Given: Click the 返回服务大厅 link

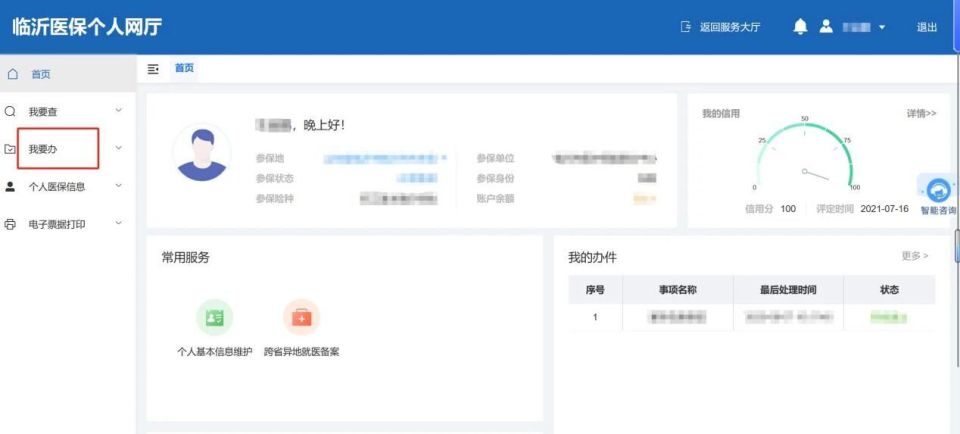Looking at the screenshot, I should point(730,28).
